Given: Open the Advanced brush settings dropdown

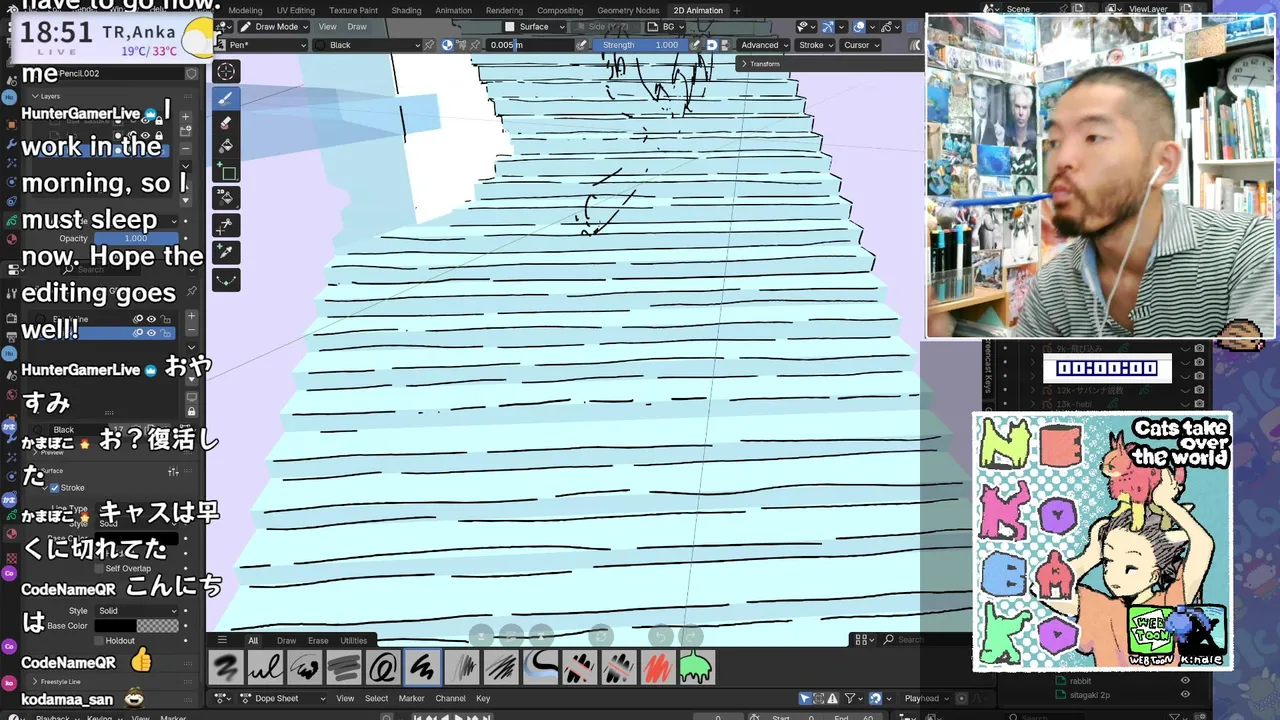Looking at the screenshot, I should (x=764, y=45).
